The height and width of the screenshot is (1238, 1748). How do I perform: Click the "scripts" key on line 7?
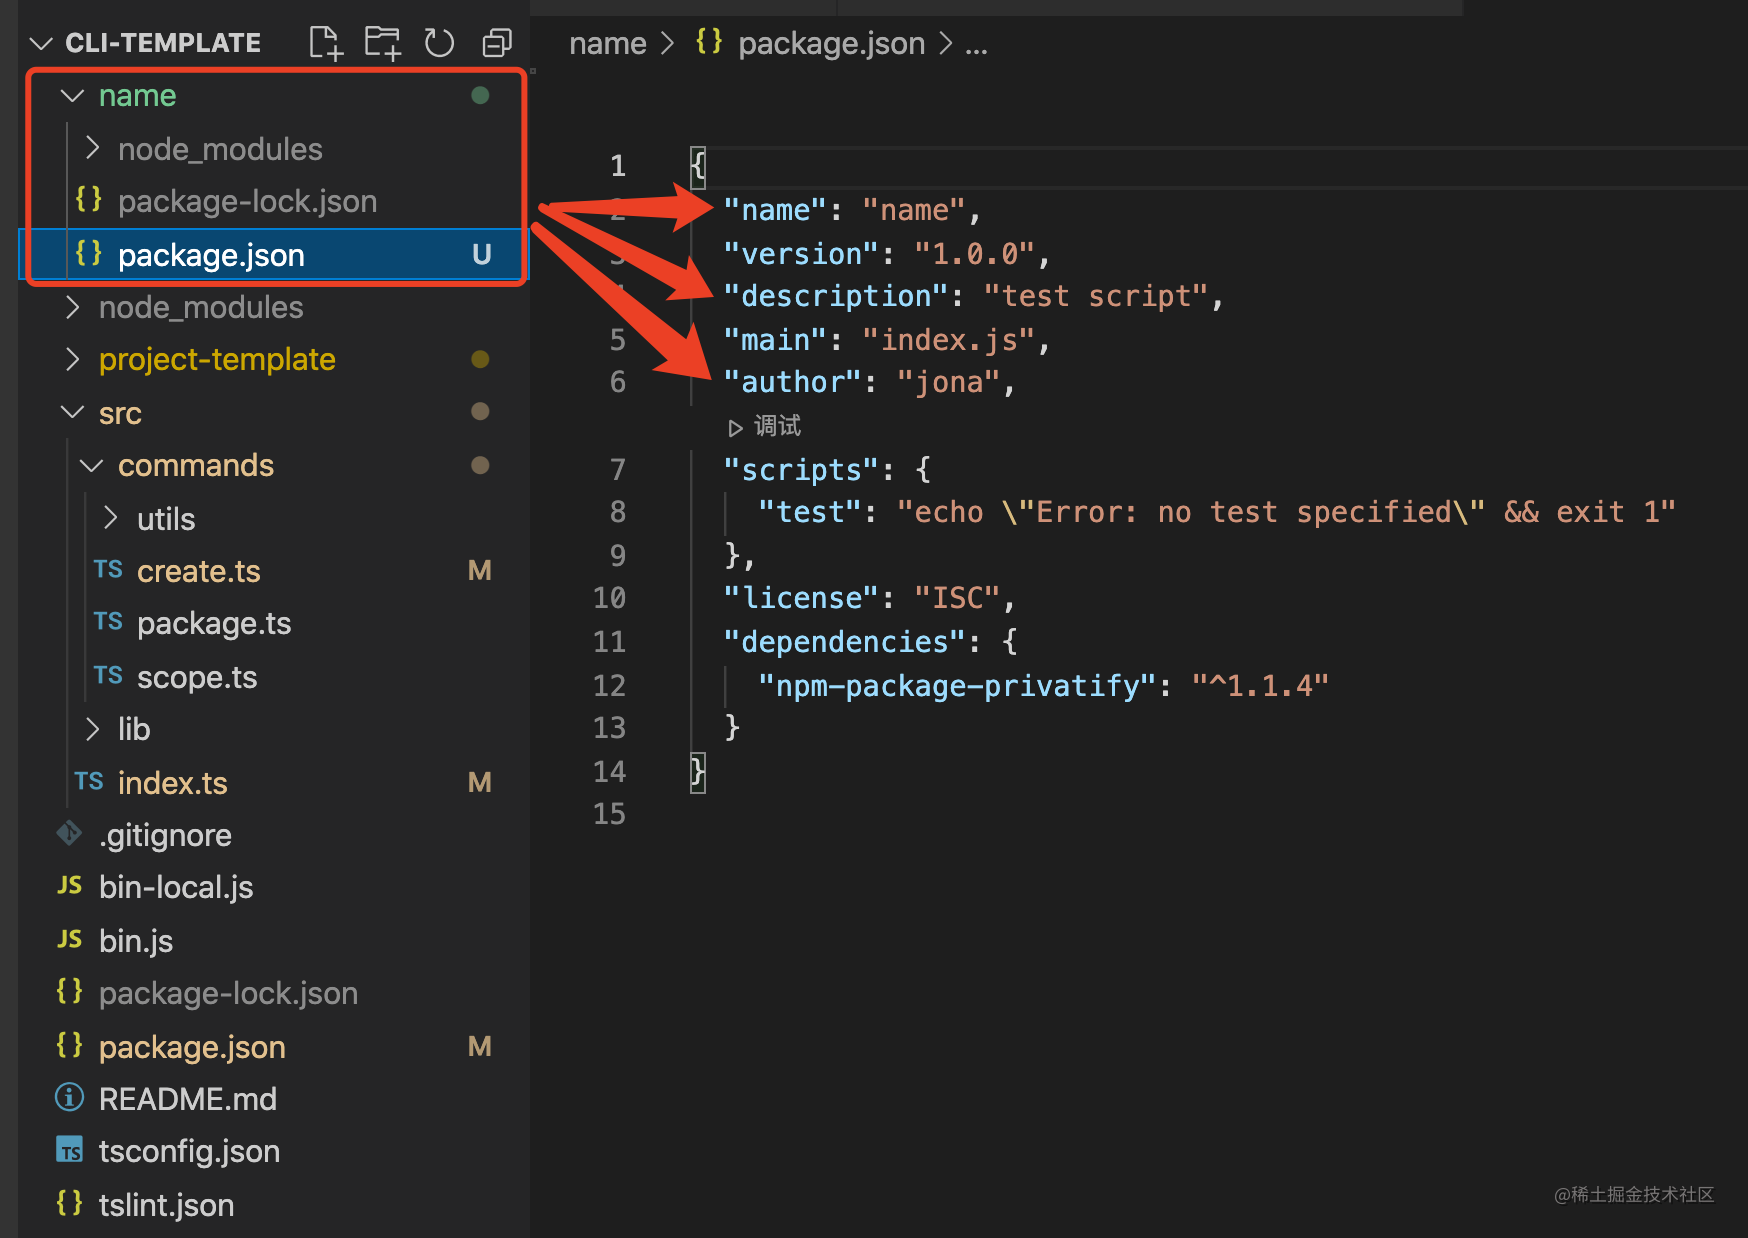tap(801, 470)
